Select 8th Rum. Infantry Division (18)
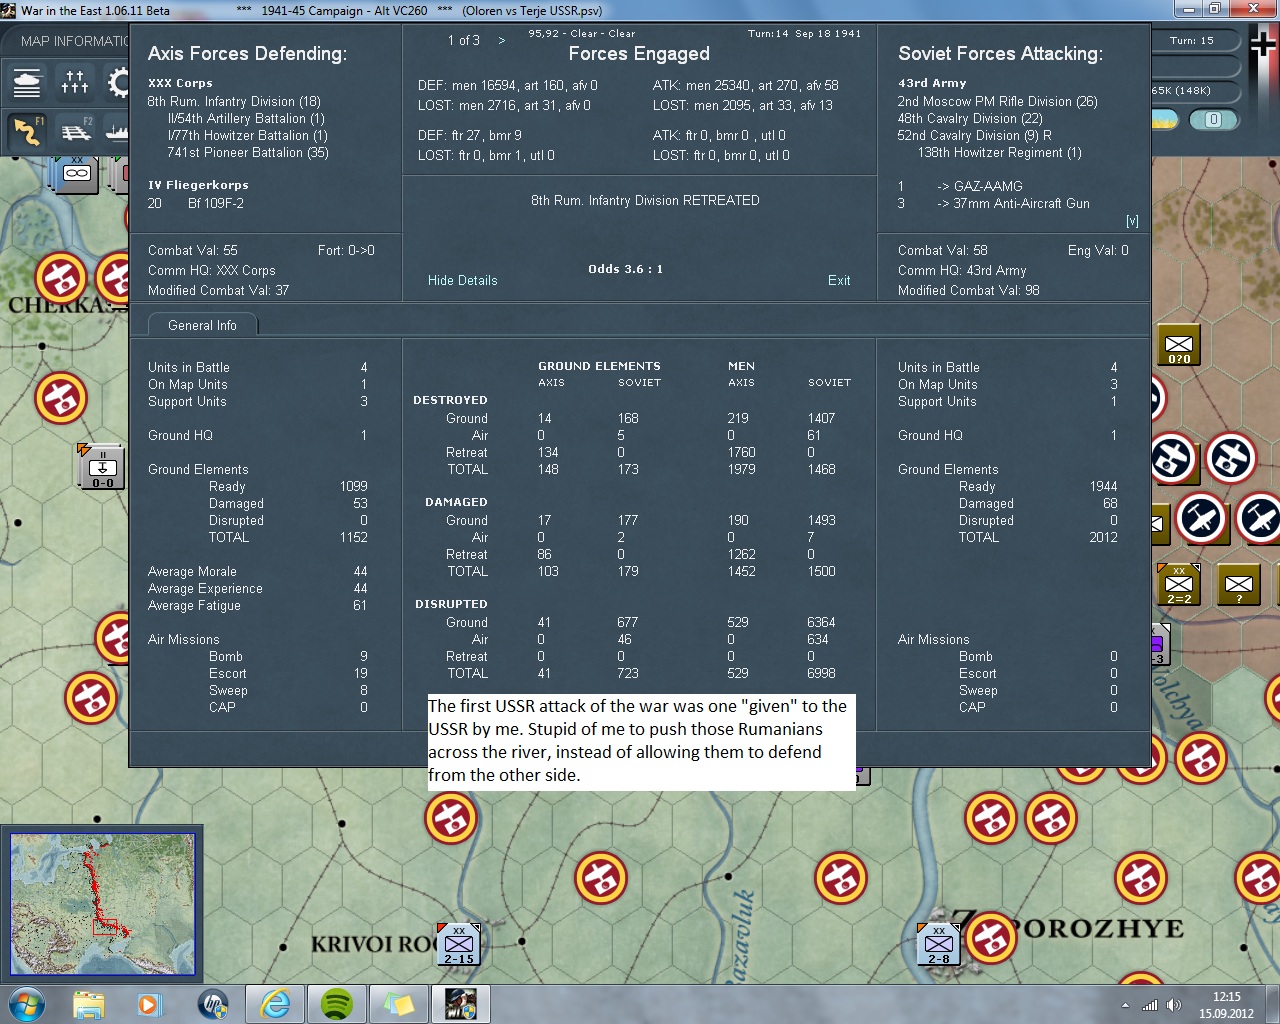The image size is (1280, 1024). 234,102
